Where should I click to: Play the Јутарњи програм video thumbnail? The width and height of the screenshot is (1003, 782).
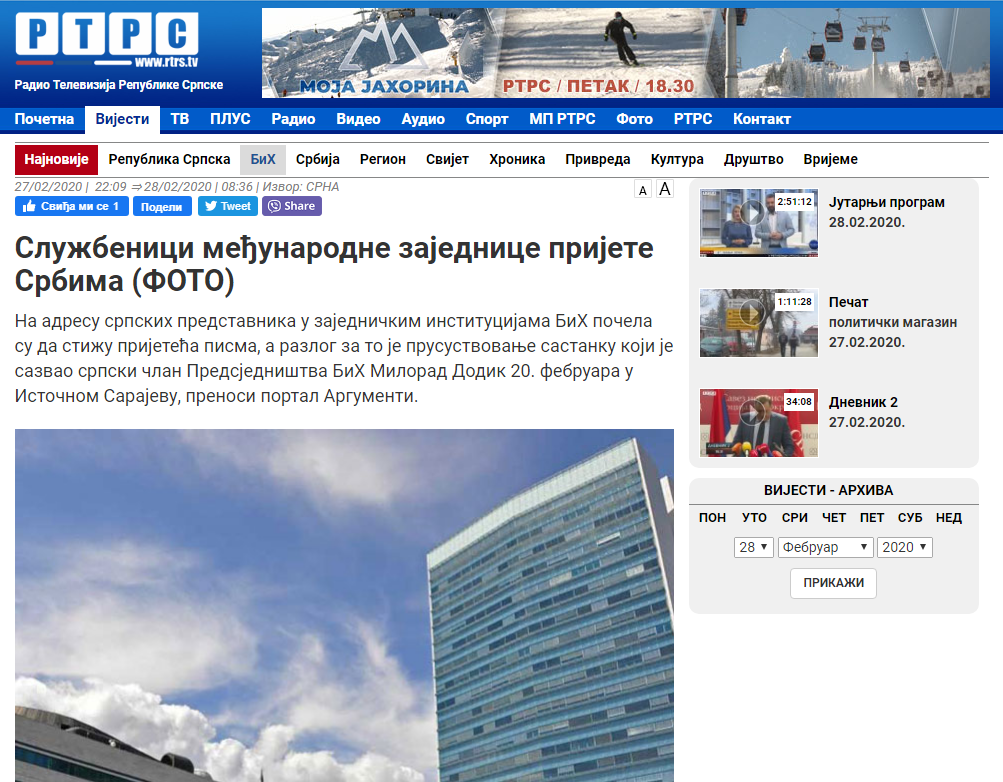(x=759, y=223)
